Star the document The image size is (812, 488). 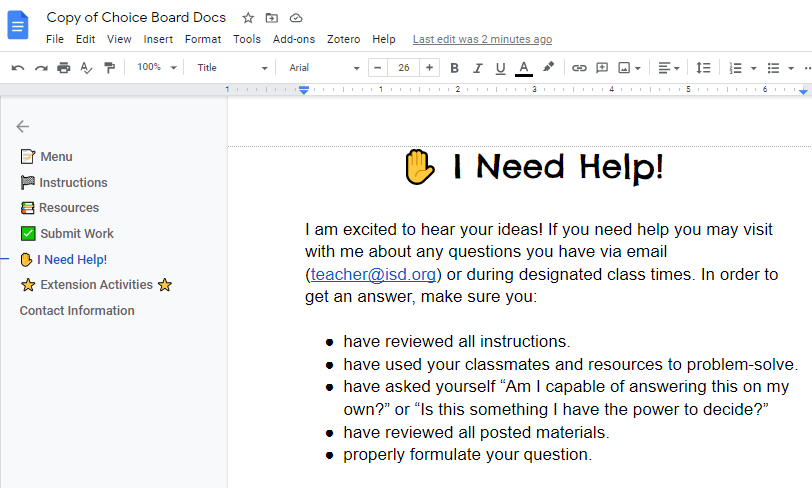point(248,18)
